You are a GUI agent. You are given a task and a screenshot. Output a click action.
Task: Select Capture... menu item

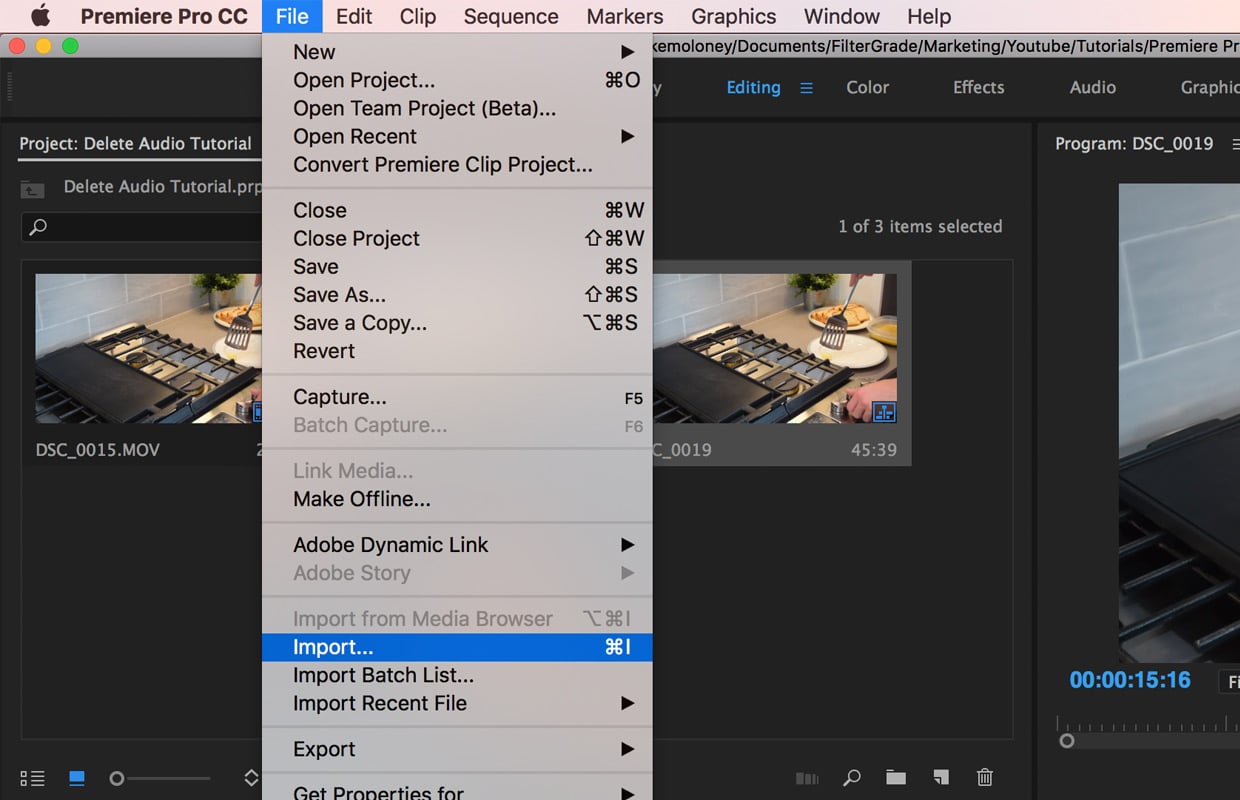457,397
